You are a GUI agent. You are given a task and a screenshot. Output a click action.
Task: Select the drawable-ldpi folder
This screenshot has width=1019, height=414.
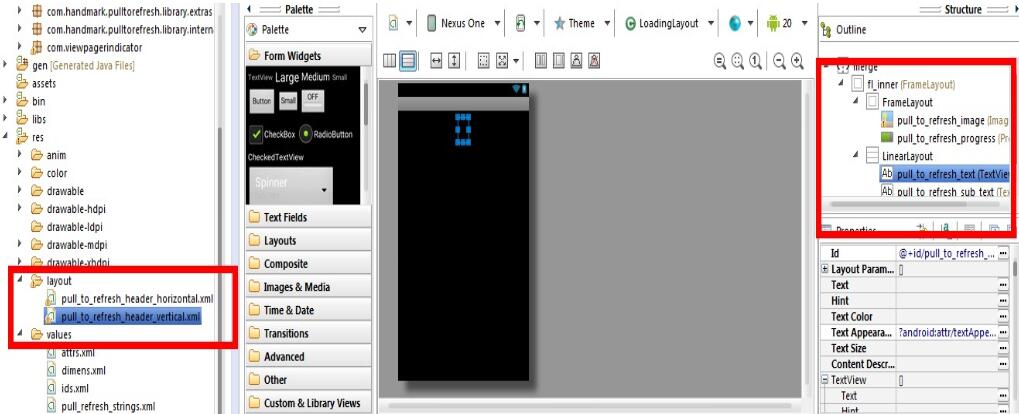(68, 227)
